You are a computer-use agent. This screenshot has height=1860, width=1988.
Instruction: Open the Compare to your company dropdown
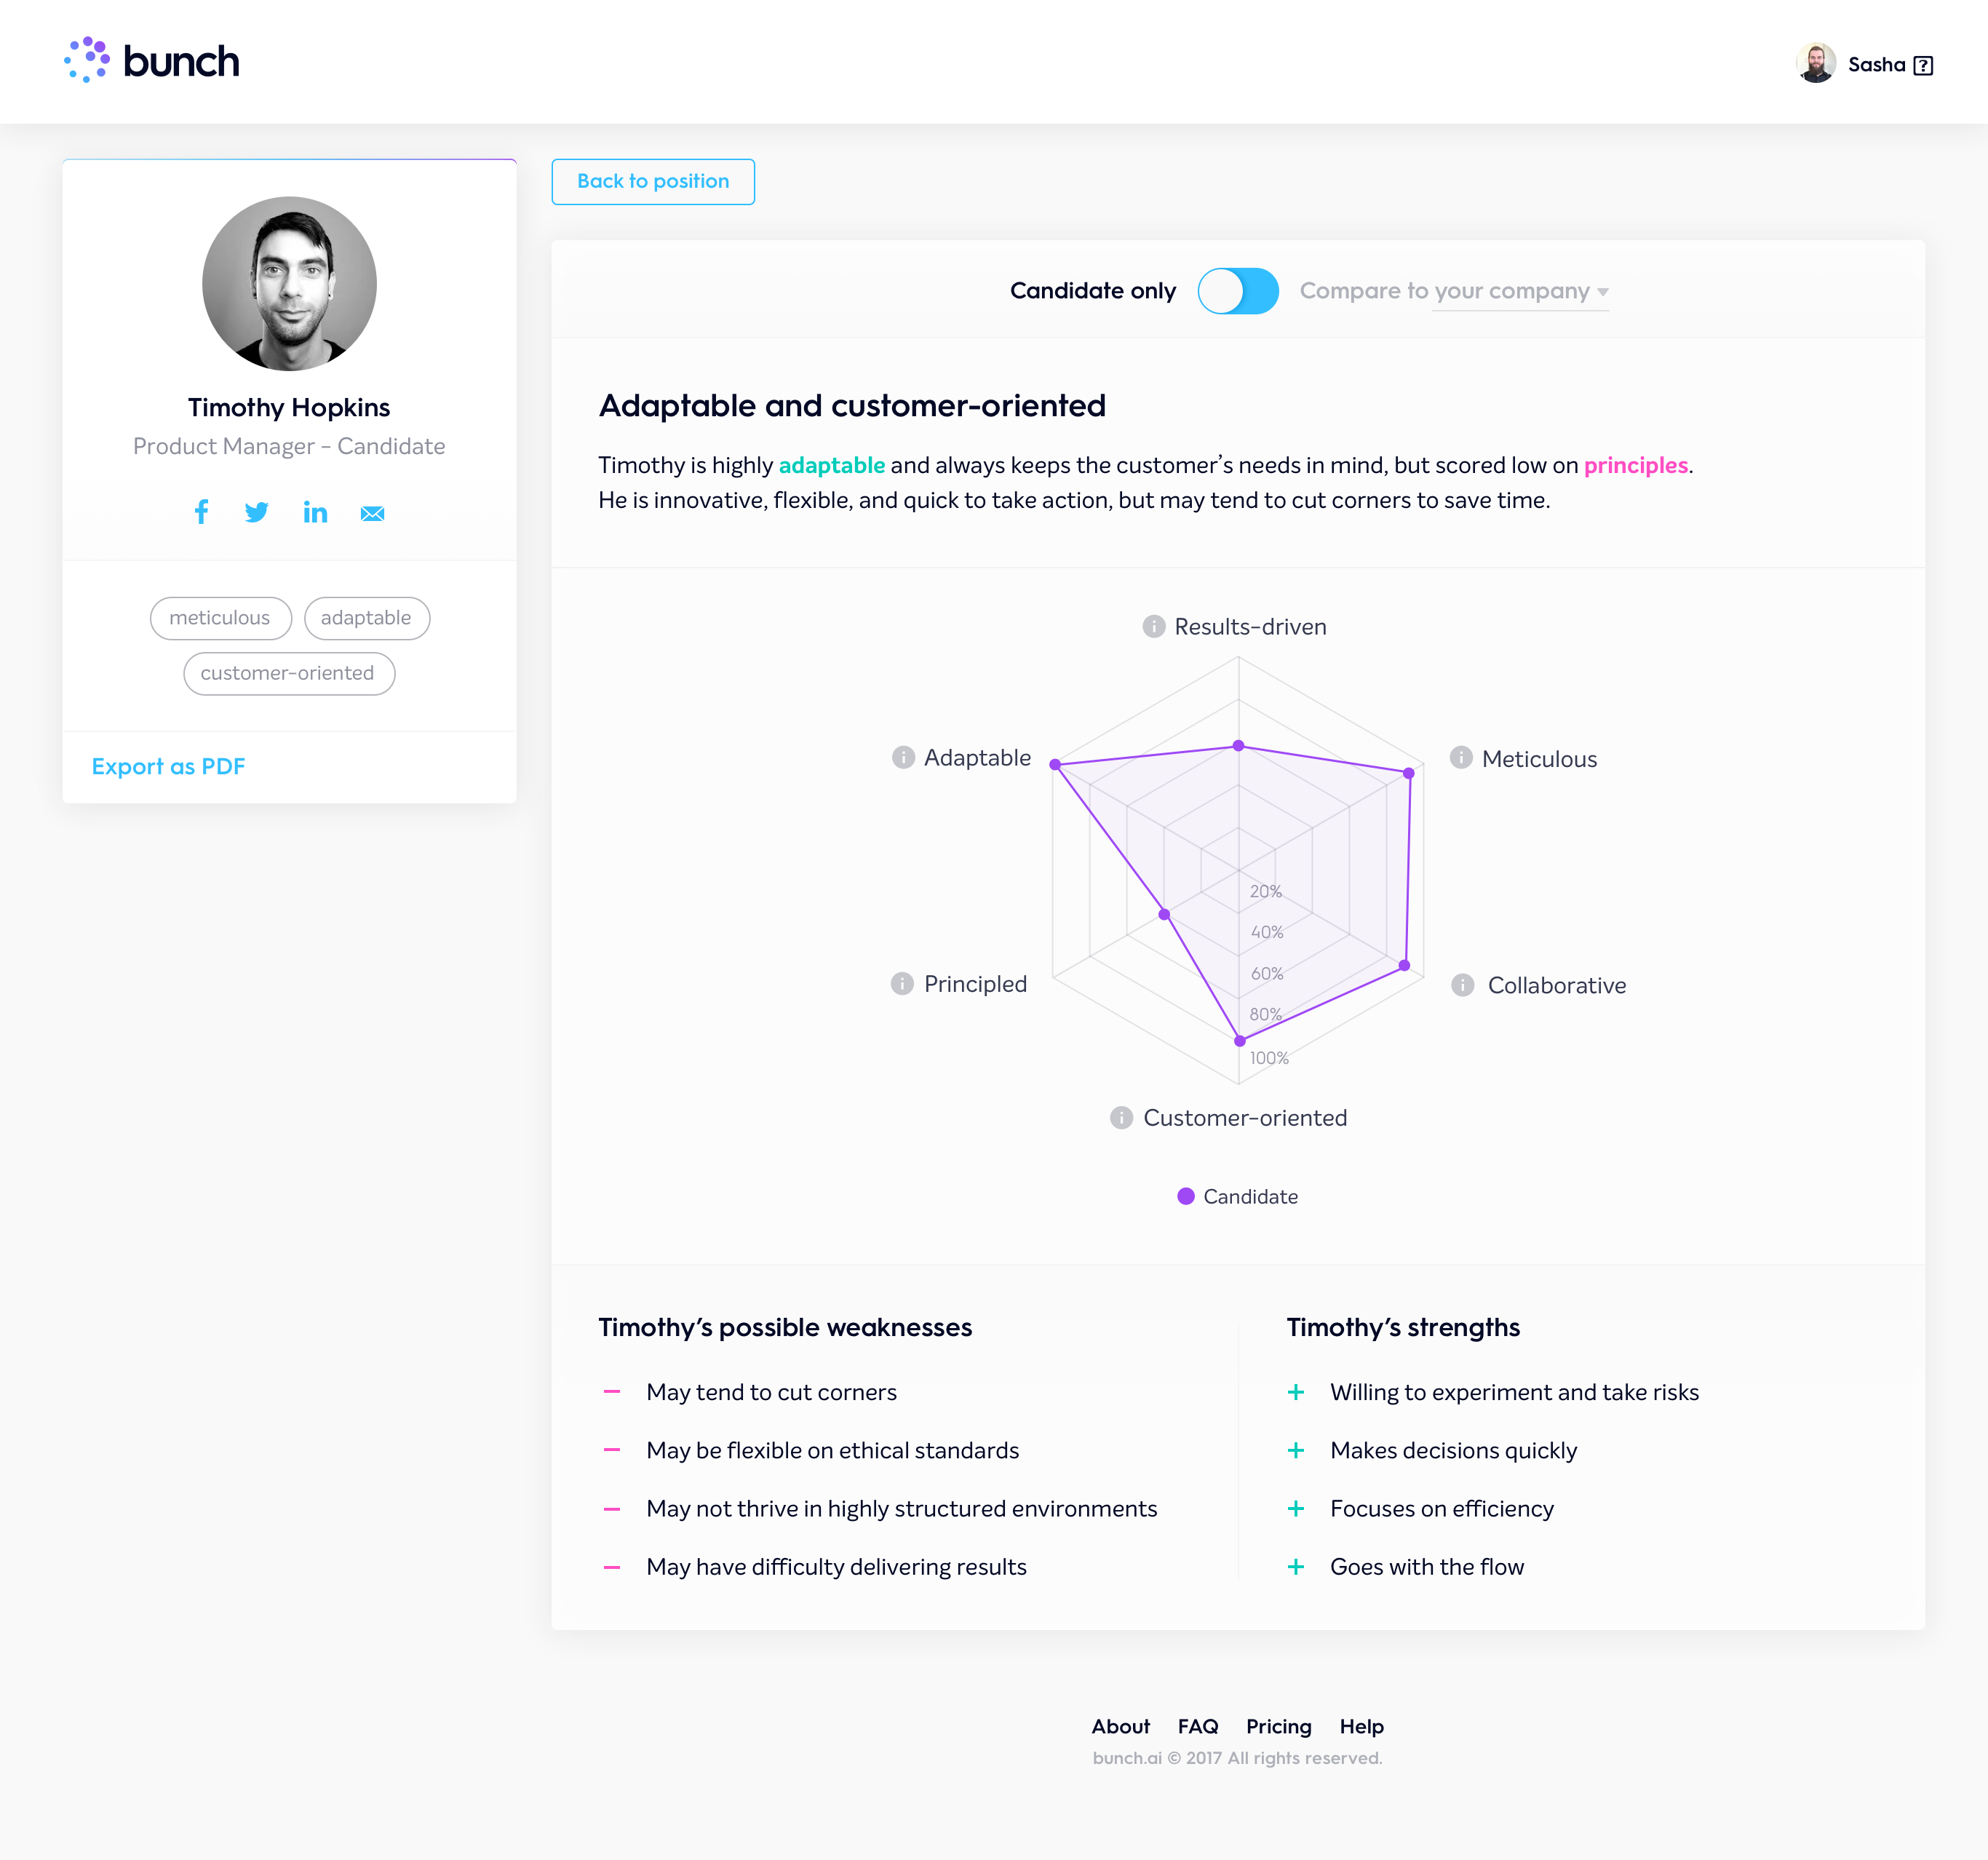coord(1454,291)
